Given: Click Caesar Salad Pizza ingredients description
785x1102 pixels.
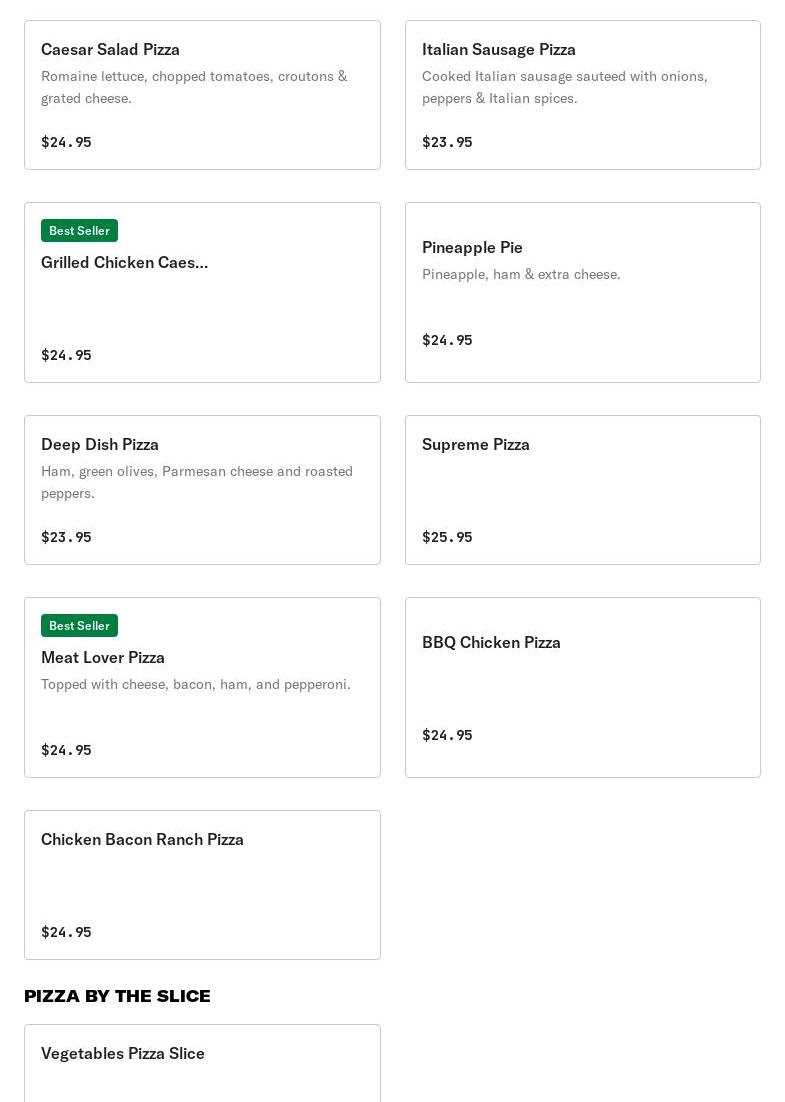Looking at the screenshot, I should point(193,87).
